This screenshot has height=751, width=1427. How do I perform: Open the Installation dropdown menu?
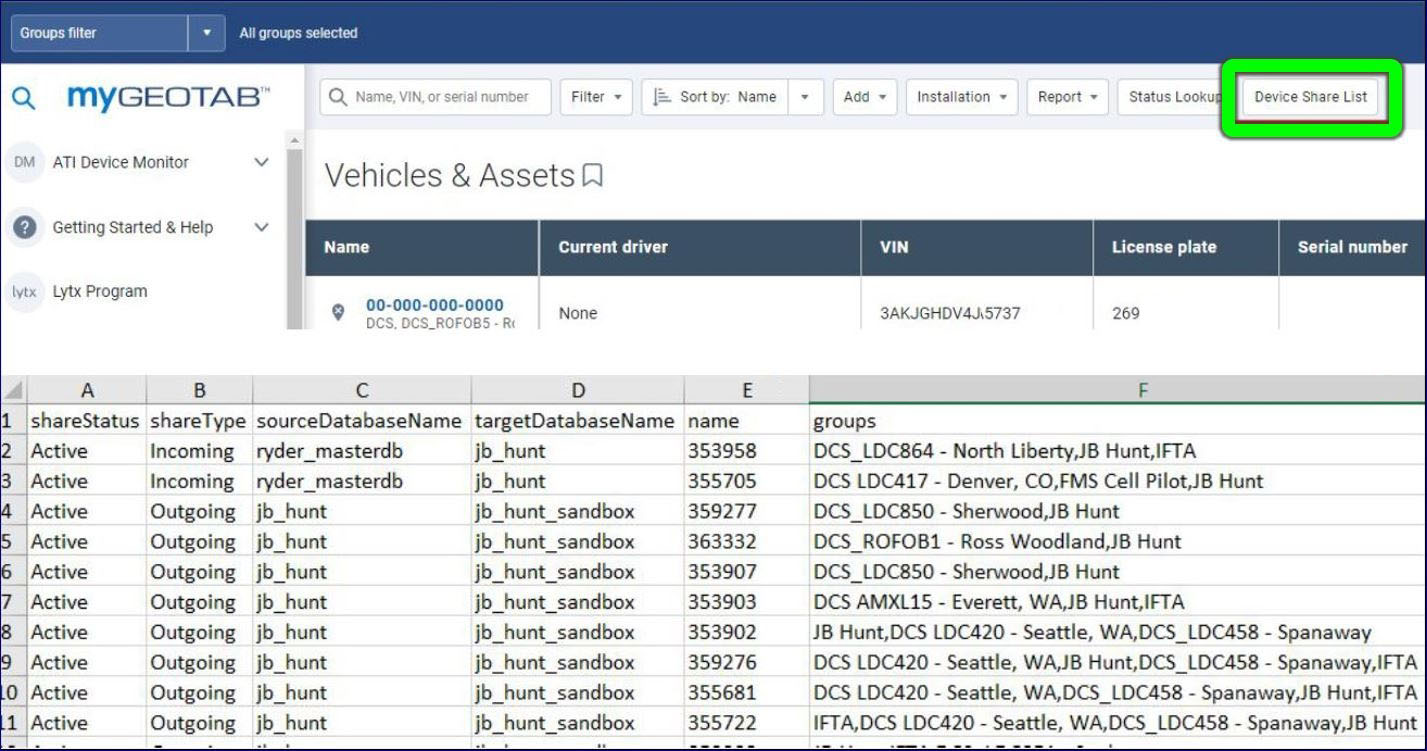coord(962,97)
